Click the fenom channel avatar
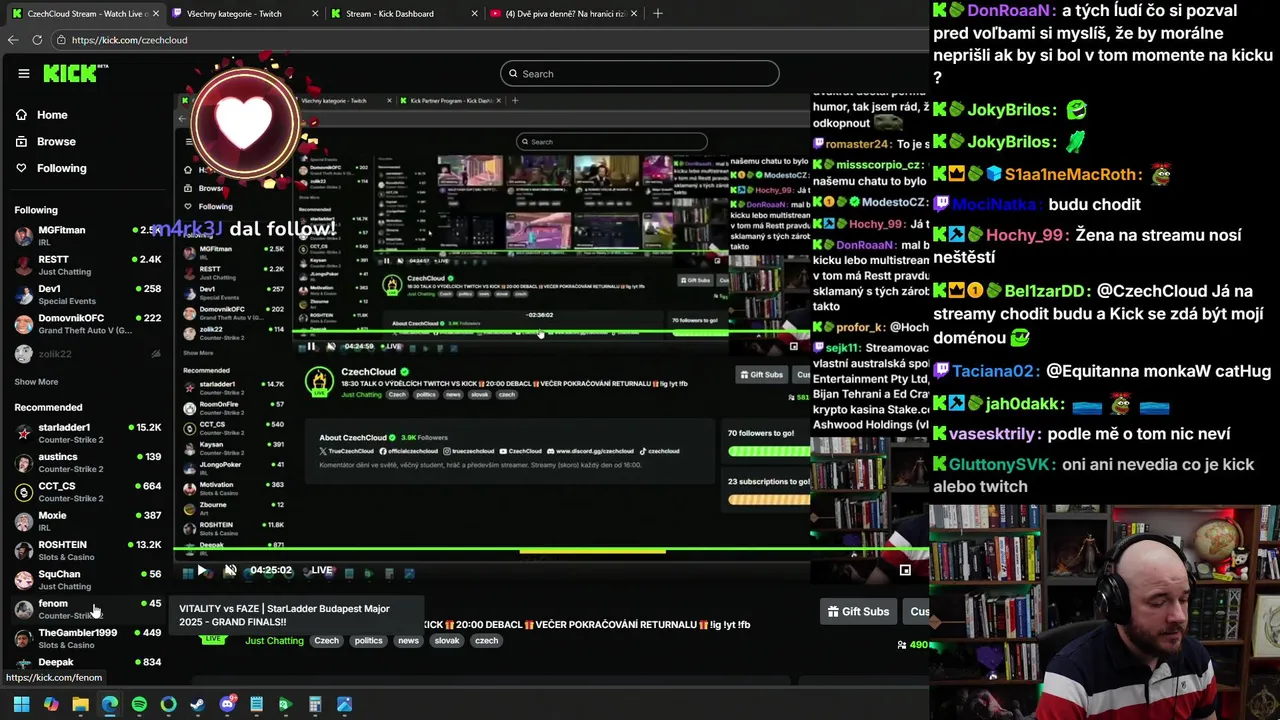The height and width of the screenshot is (720, 1280). tap(24, 609)
